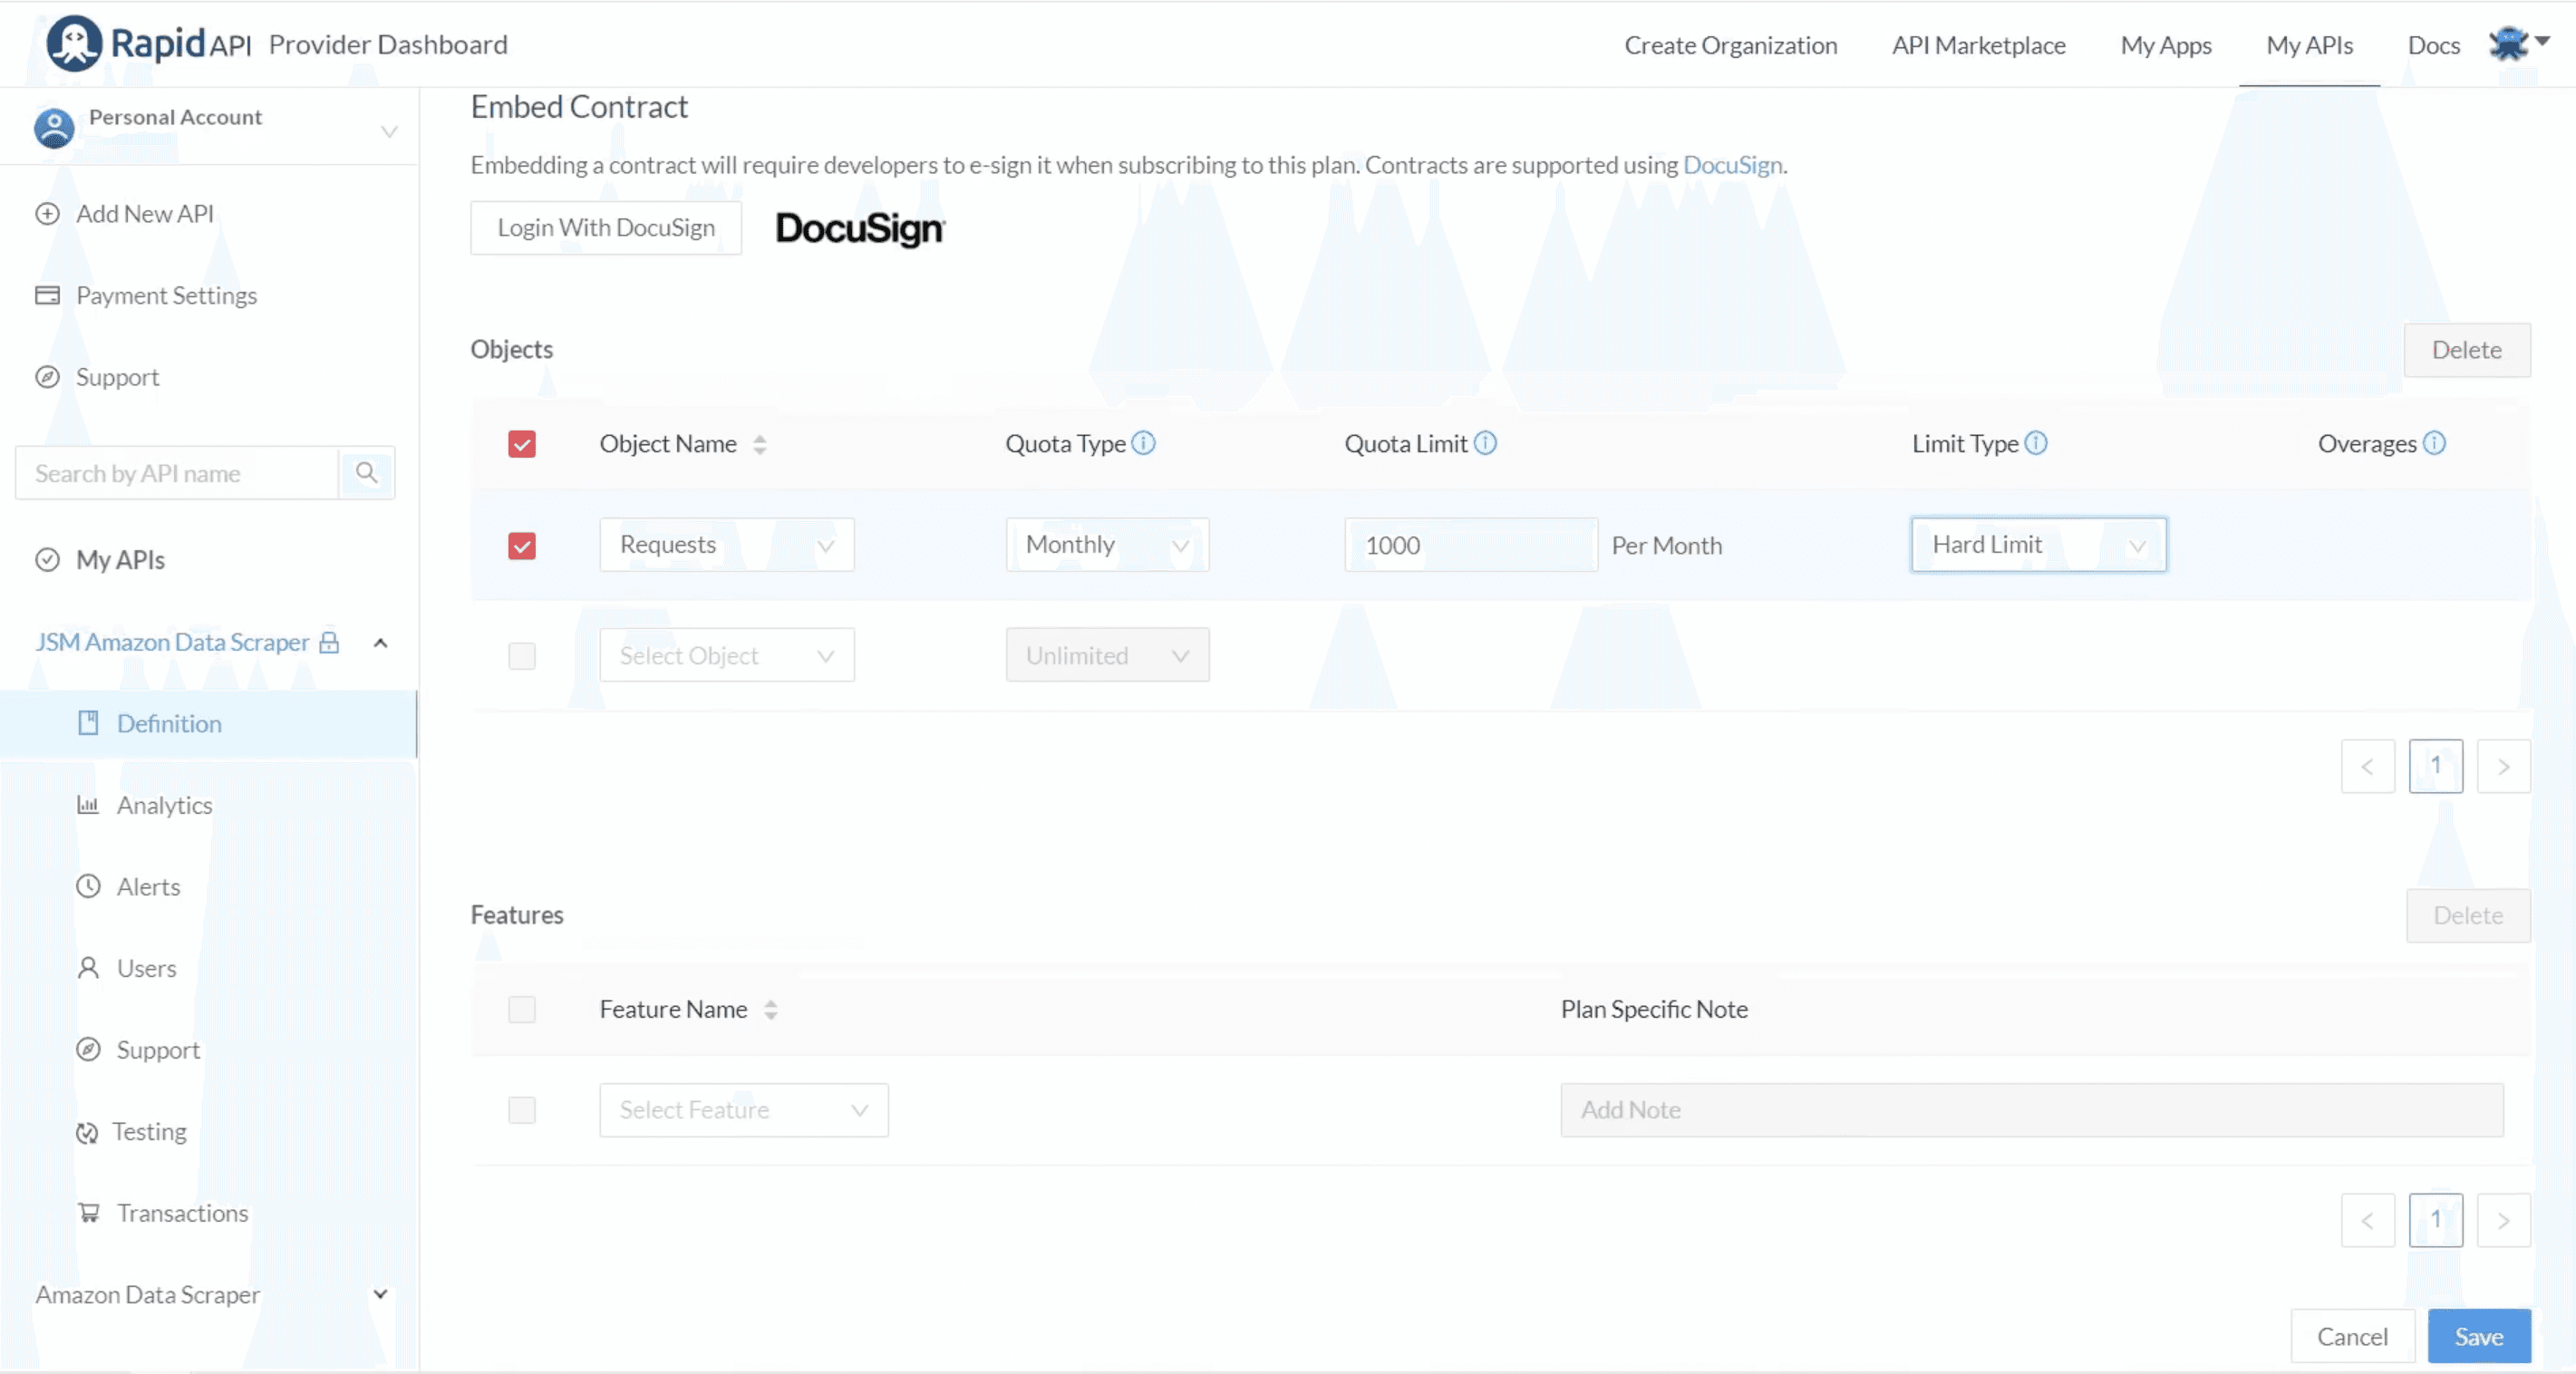
Task: Click the Limit Type info icon
Action: pyautogui.click(x=2035, y=443)
